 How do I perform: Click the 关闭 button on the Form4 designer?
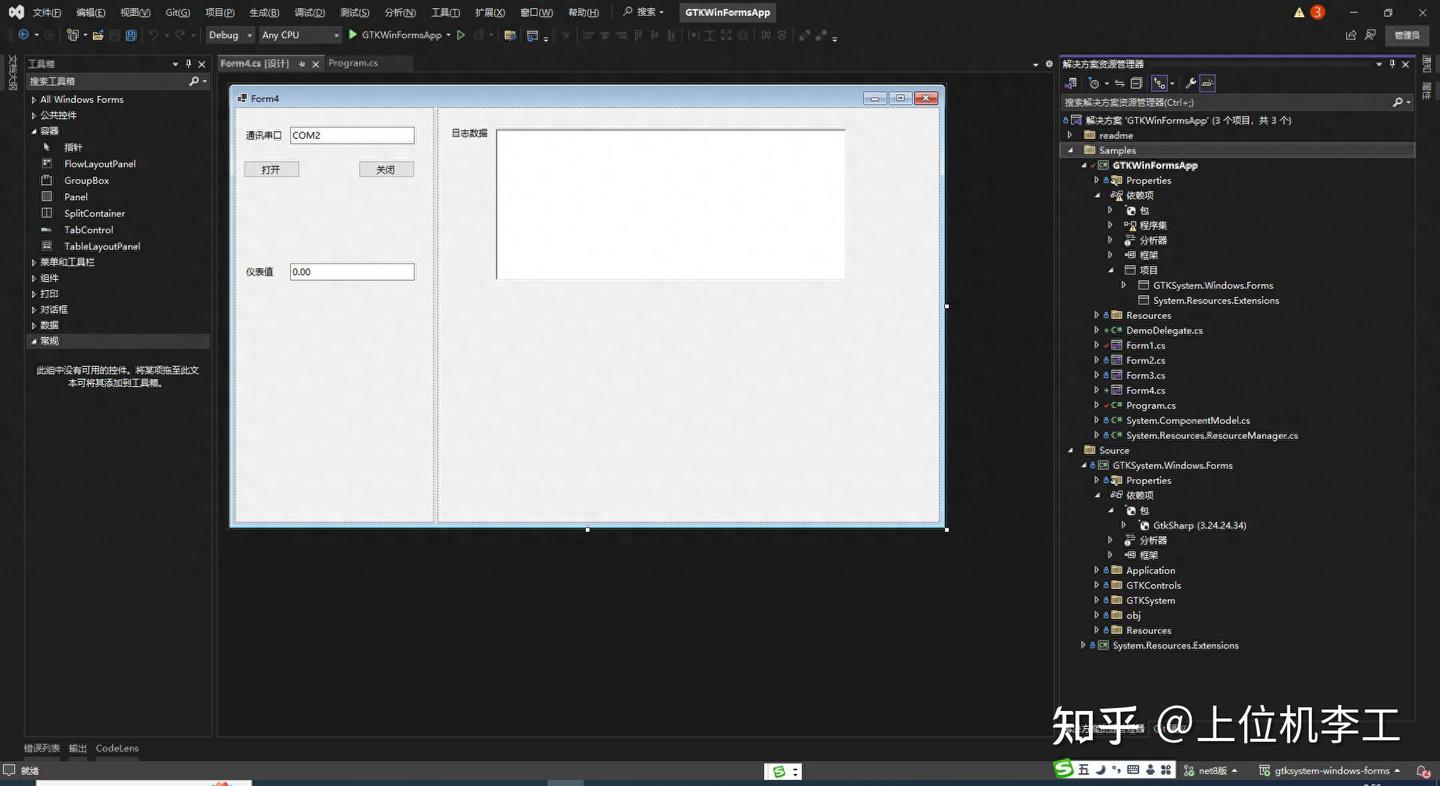pos(387,168)
